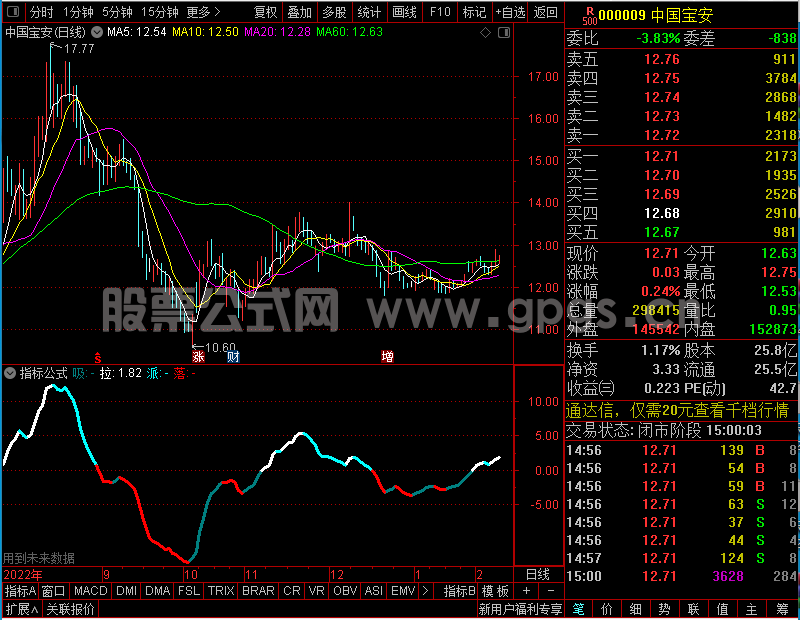Expand the 指标公式 indicator dropdown
The height and width of the screenshot is (620, 800).
pos(10,374)
